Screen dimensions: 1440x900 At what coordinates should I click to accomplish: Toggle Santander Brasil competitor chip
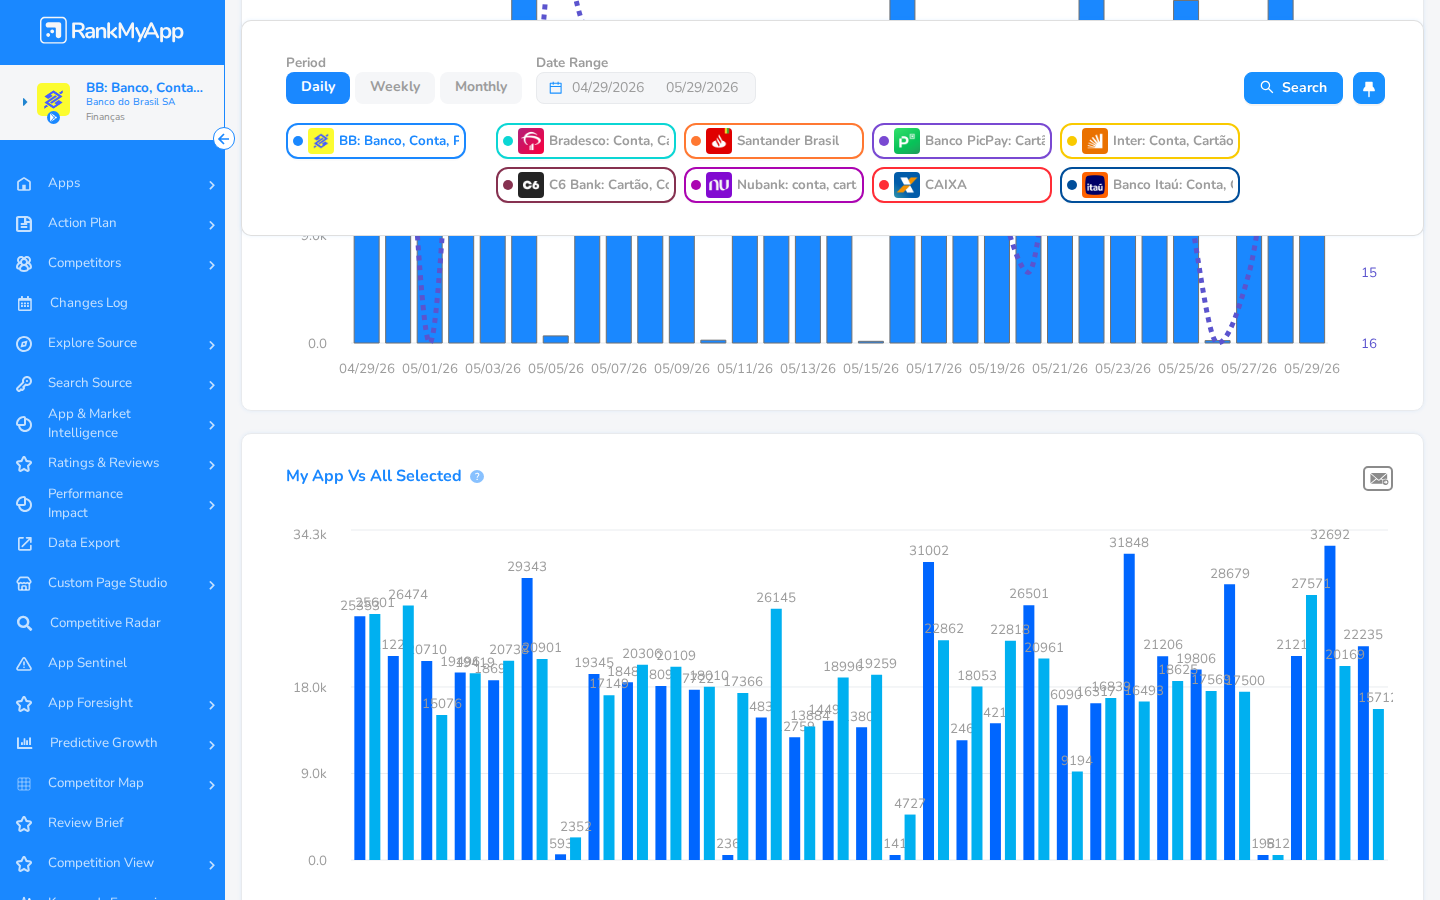(774, 141)
